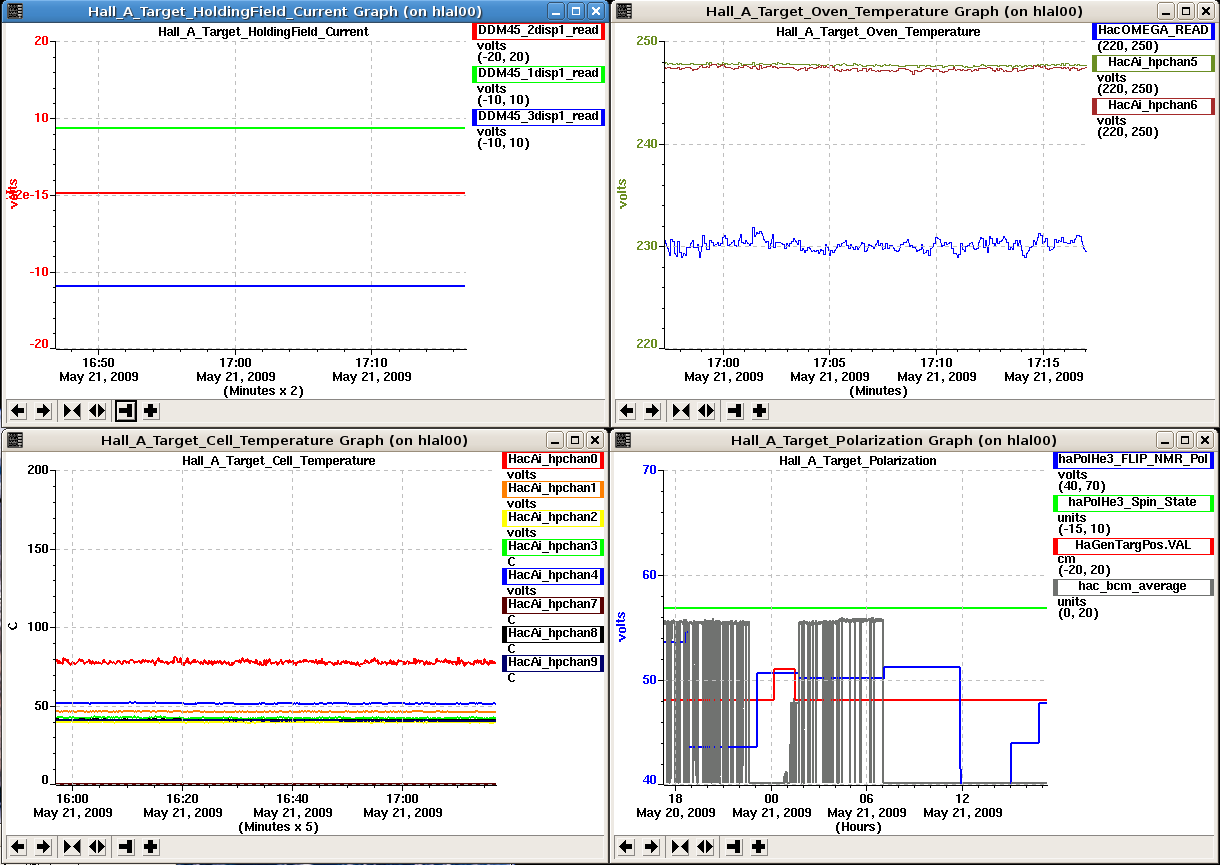Pan right in the Oven_Temperature graph window
1220x865 pixels.
pyautogui.click(x=653, y=410)
